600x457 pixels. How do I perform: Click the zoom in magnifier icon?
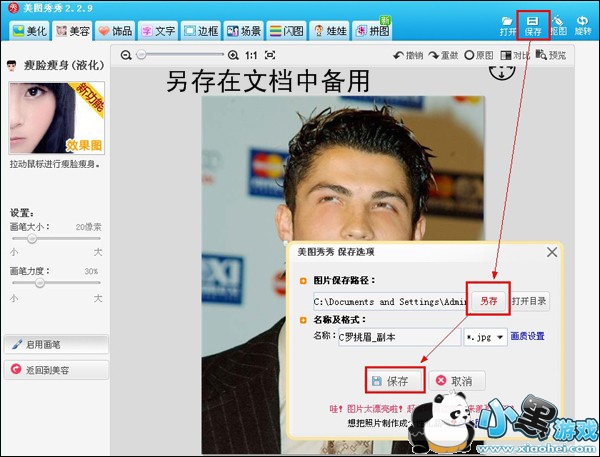click(233, 55)
